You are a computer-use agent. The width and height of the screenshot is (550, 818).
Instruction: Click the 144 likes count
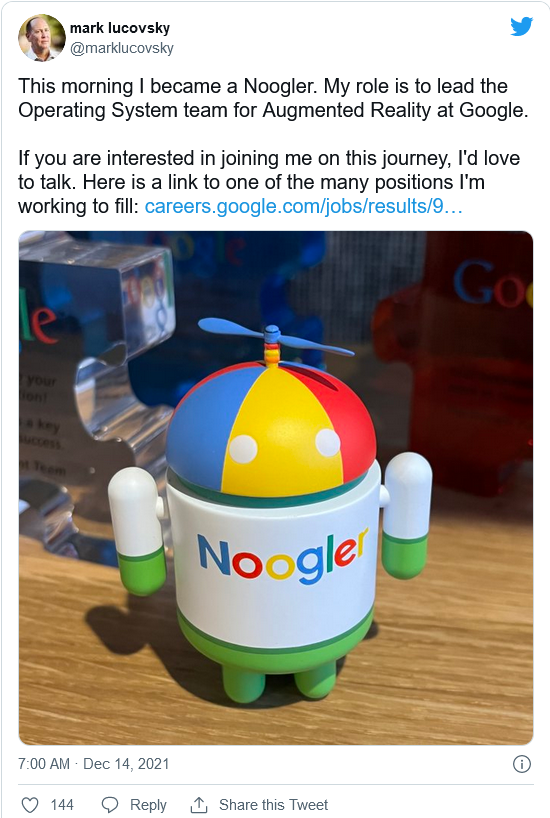[x=62, y=804]
